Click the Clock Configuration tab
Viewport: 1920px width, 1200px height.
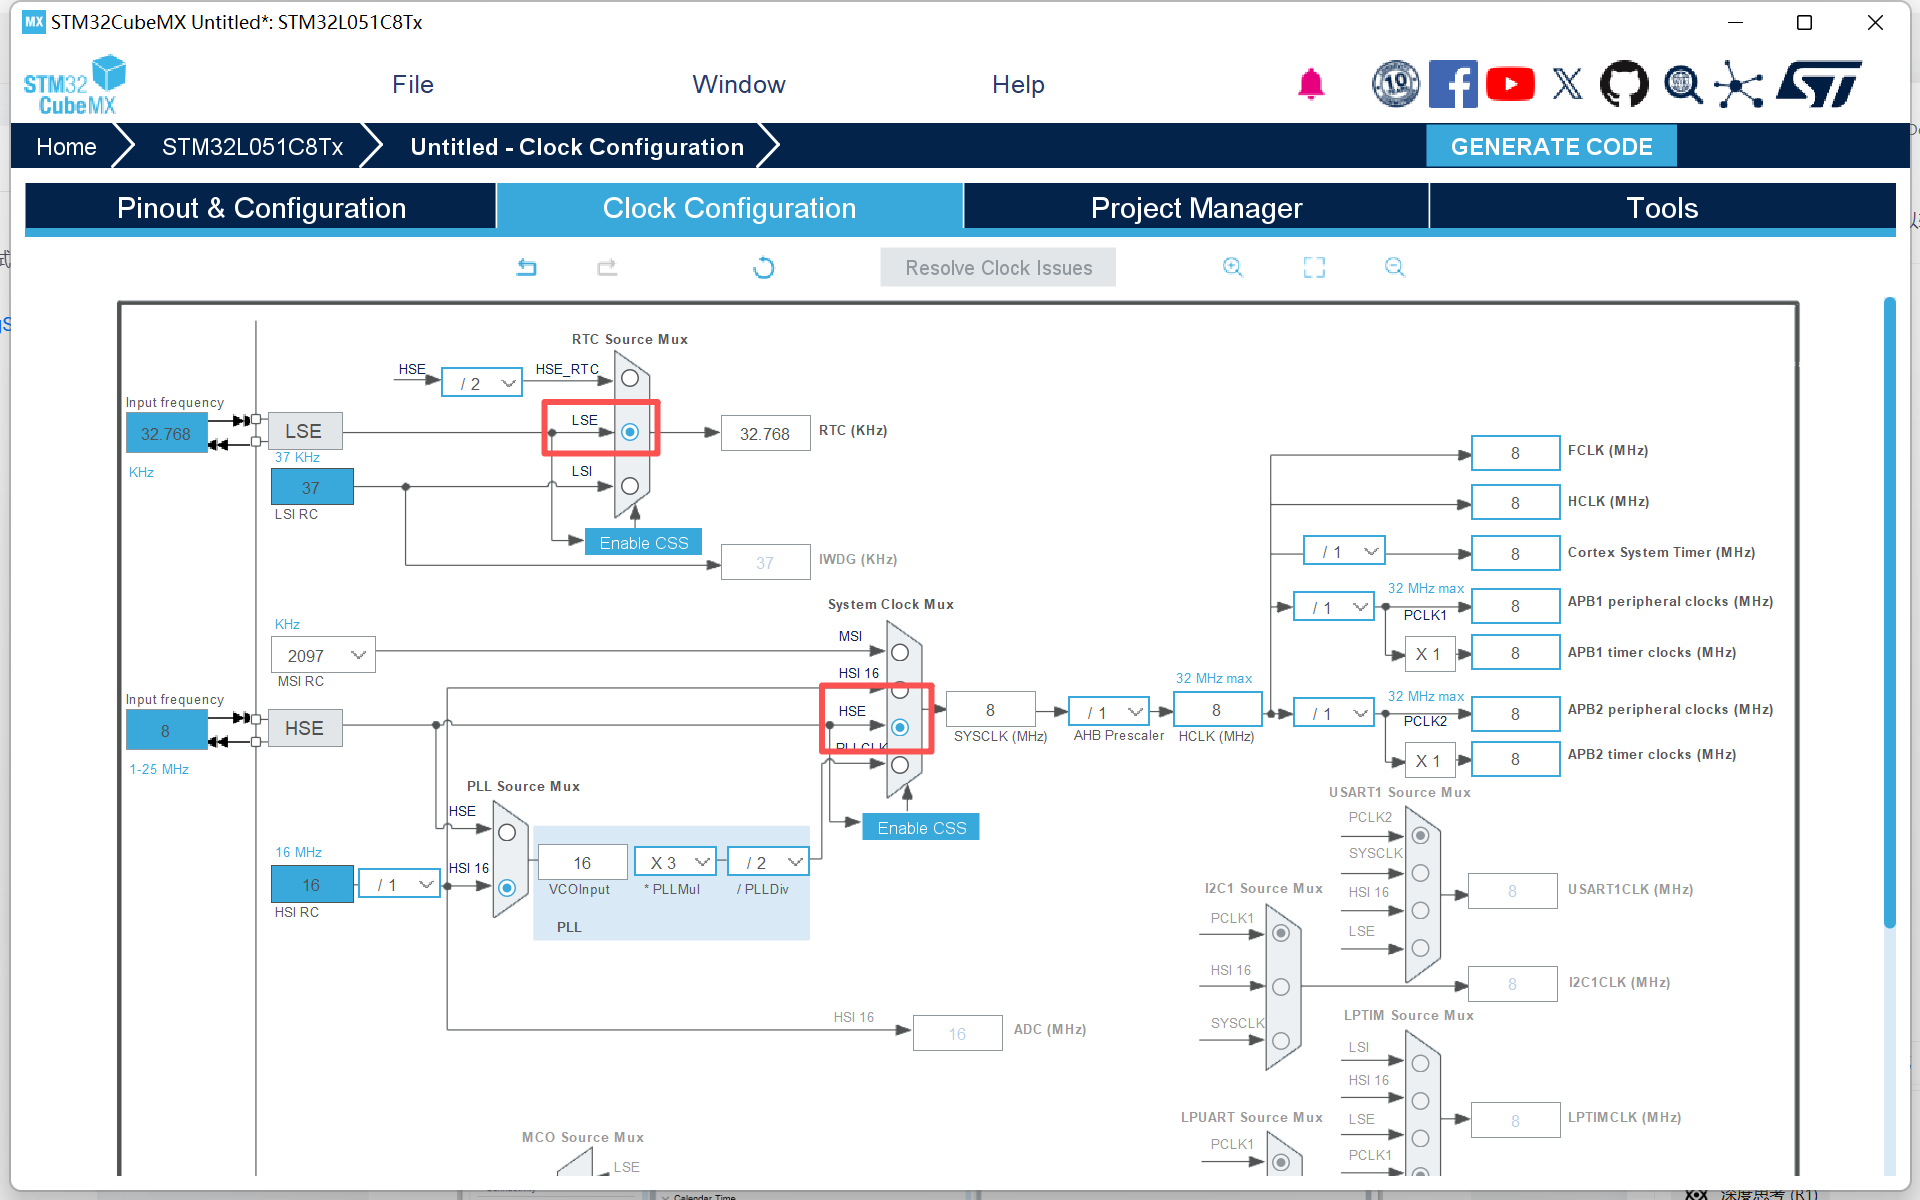[729, 207]
